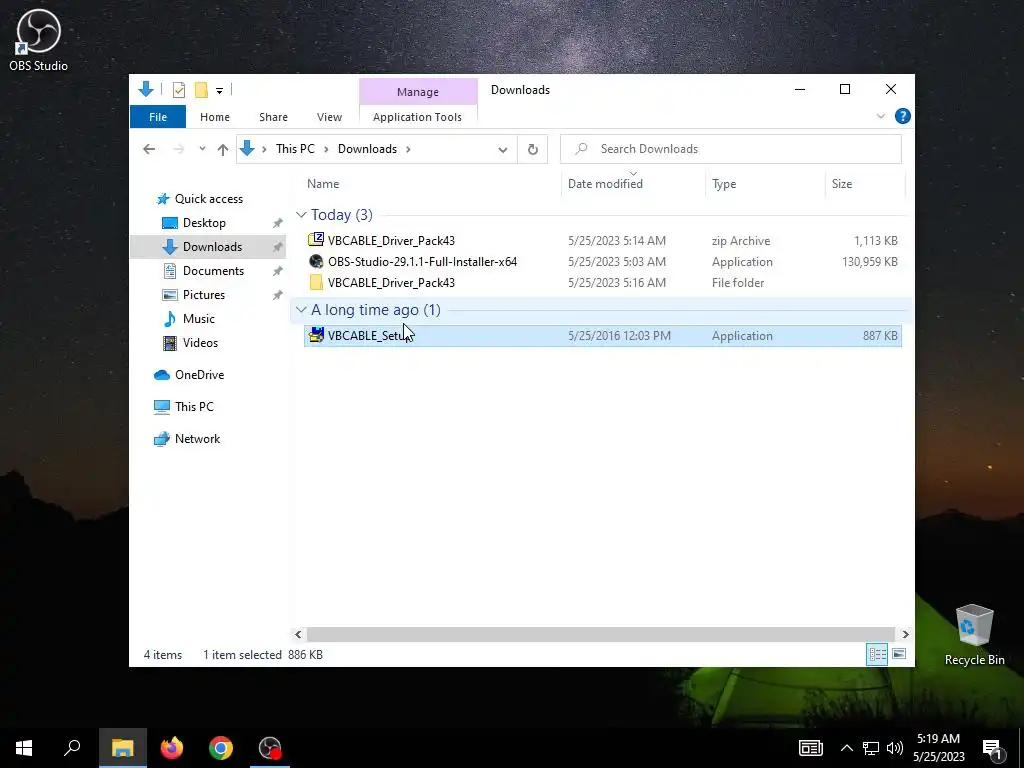Click File Explorer on the taskbar
This screenshot has height=768, width=1024.
(x=122, y=748)
